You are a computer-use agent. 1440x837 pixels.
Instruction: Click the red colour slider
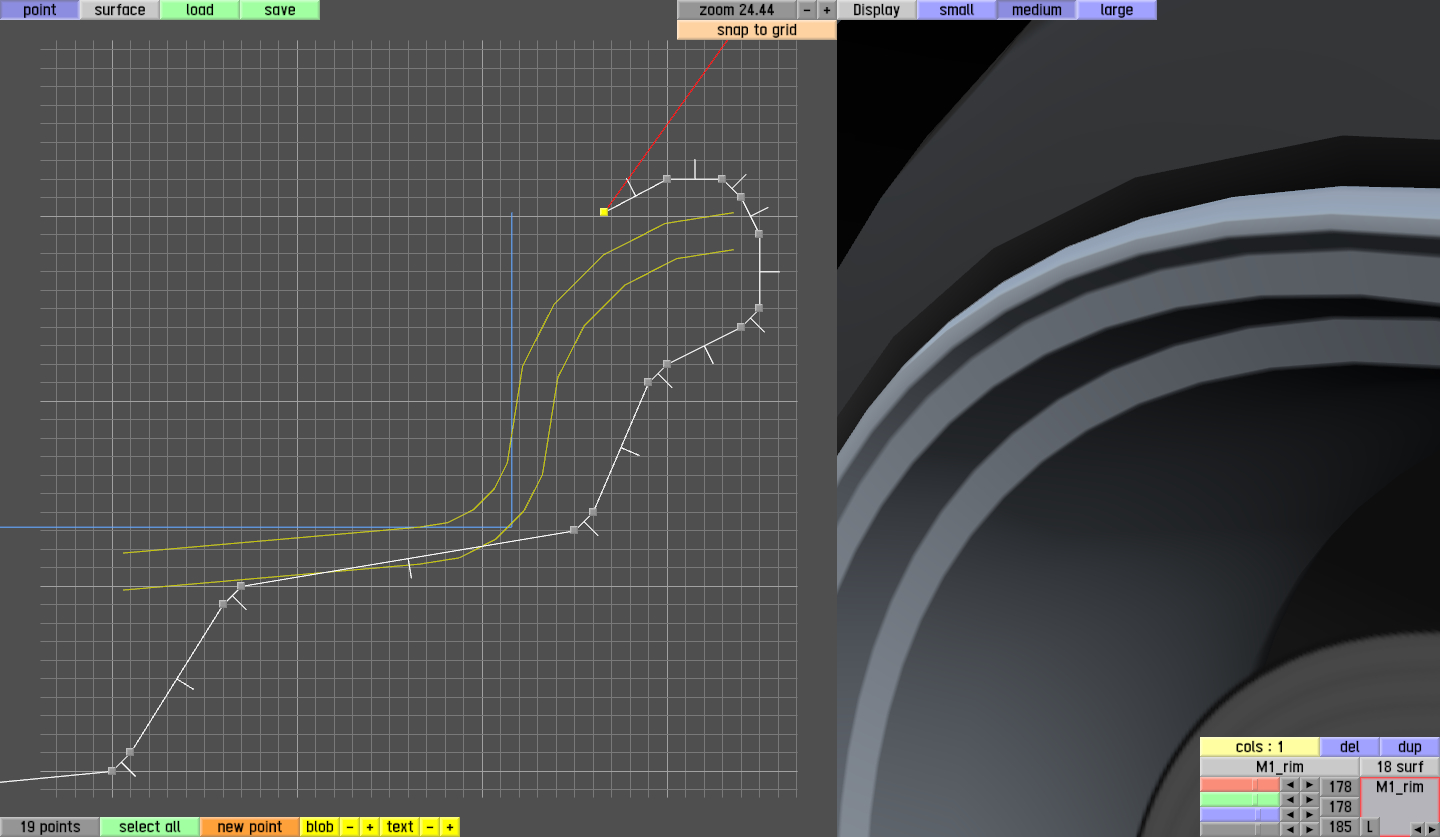pyautogui.click(x=1240, y=785)
